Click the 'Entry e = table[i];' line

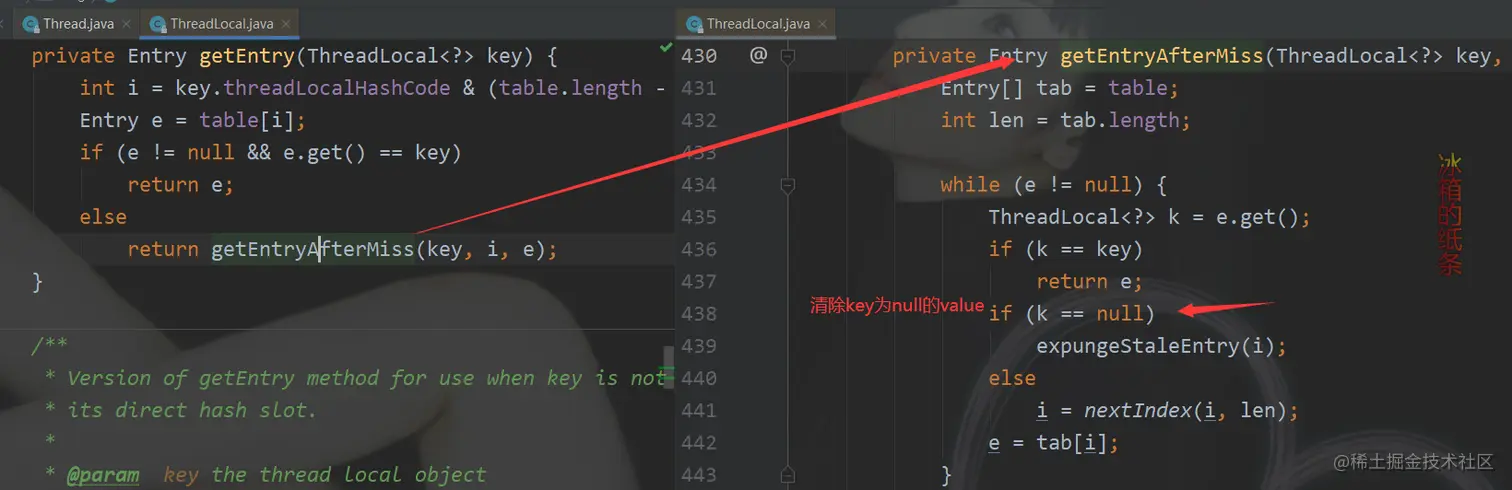pyautogui.click(x=193, y=121)
